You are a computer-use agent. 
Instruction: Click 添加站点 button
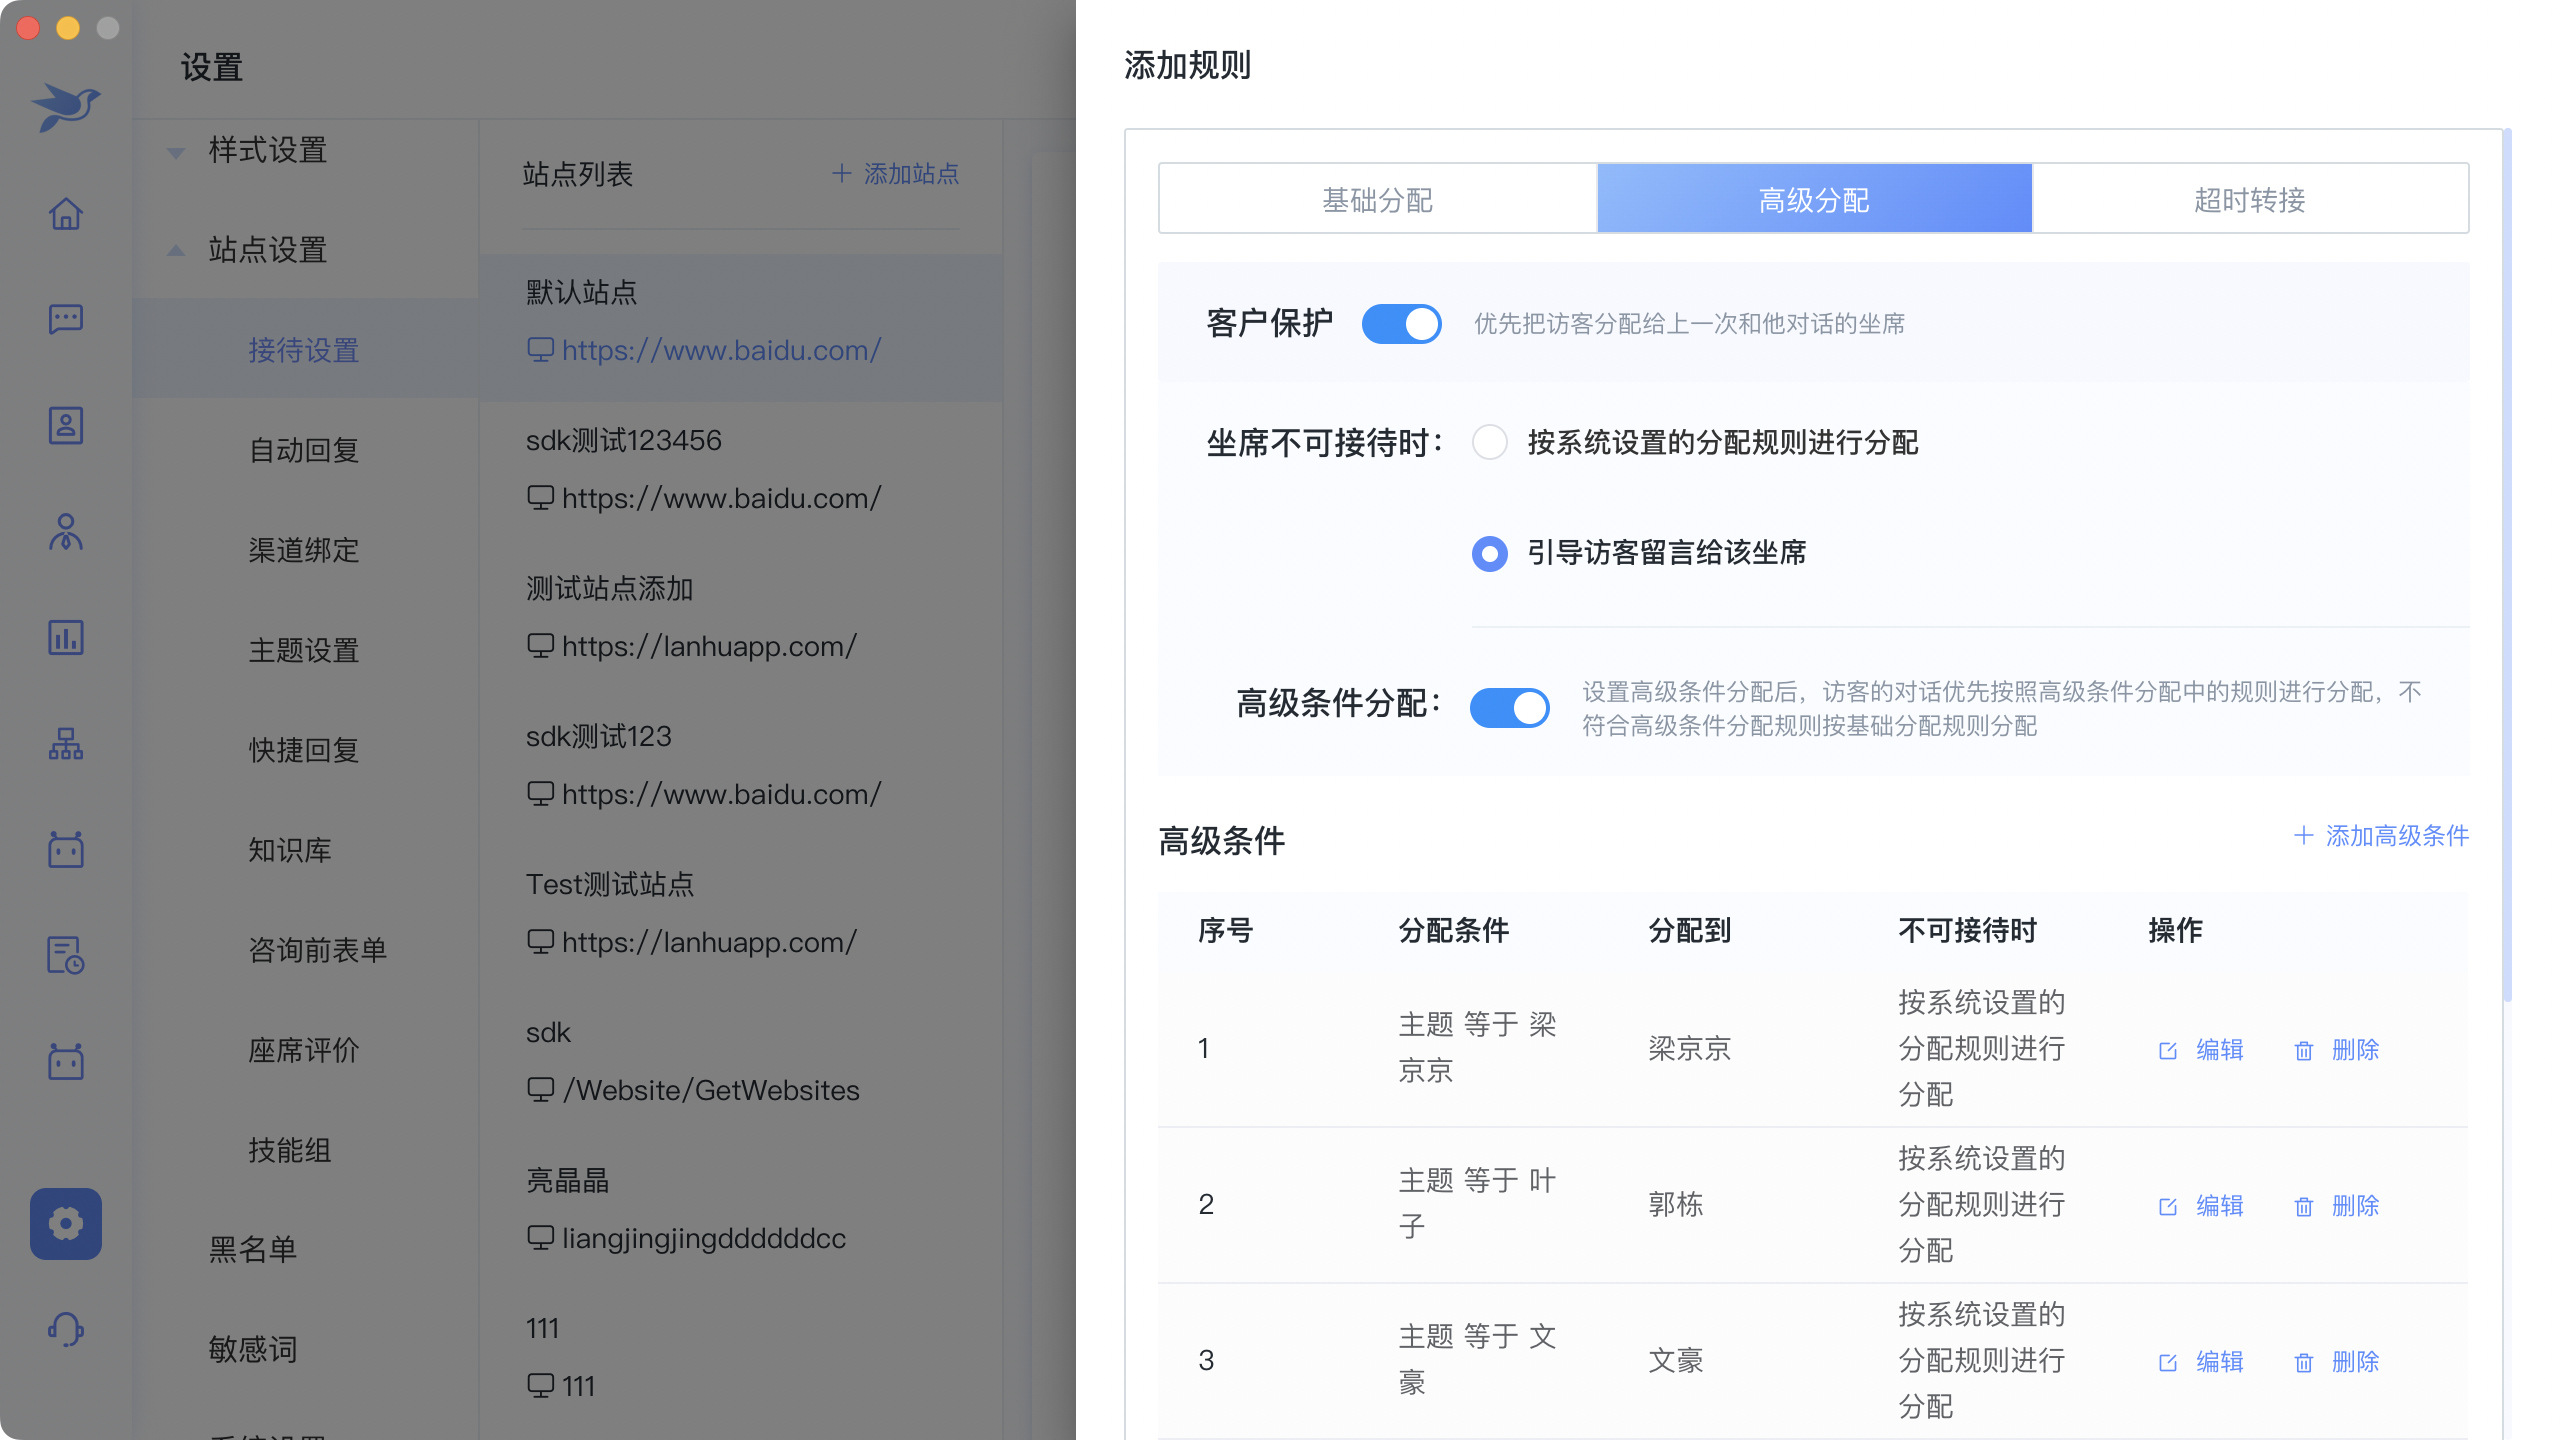pyautogui.click(x=896, y=174)
